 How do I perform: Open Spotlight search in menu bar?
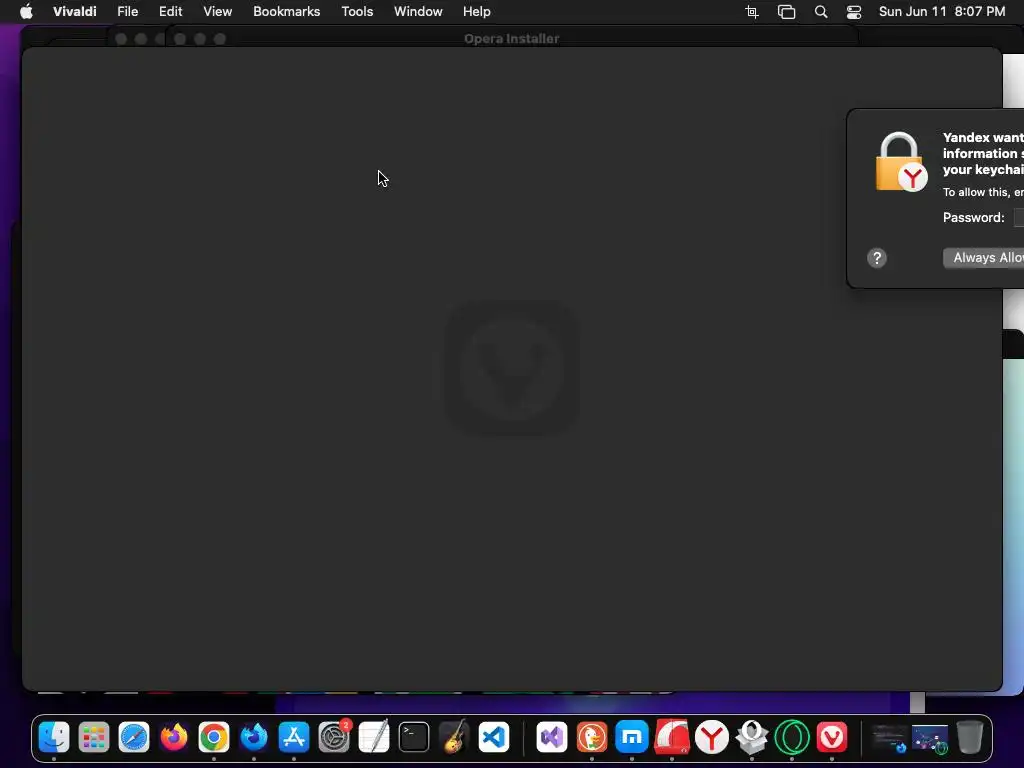pyautogui.click(x=821, y=12)
